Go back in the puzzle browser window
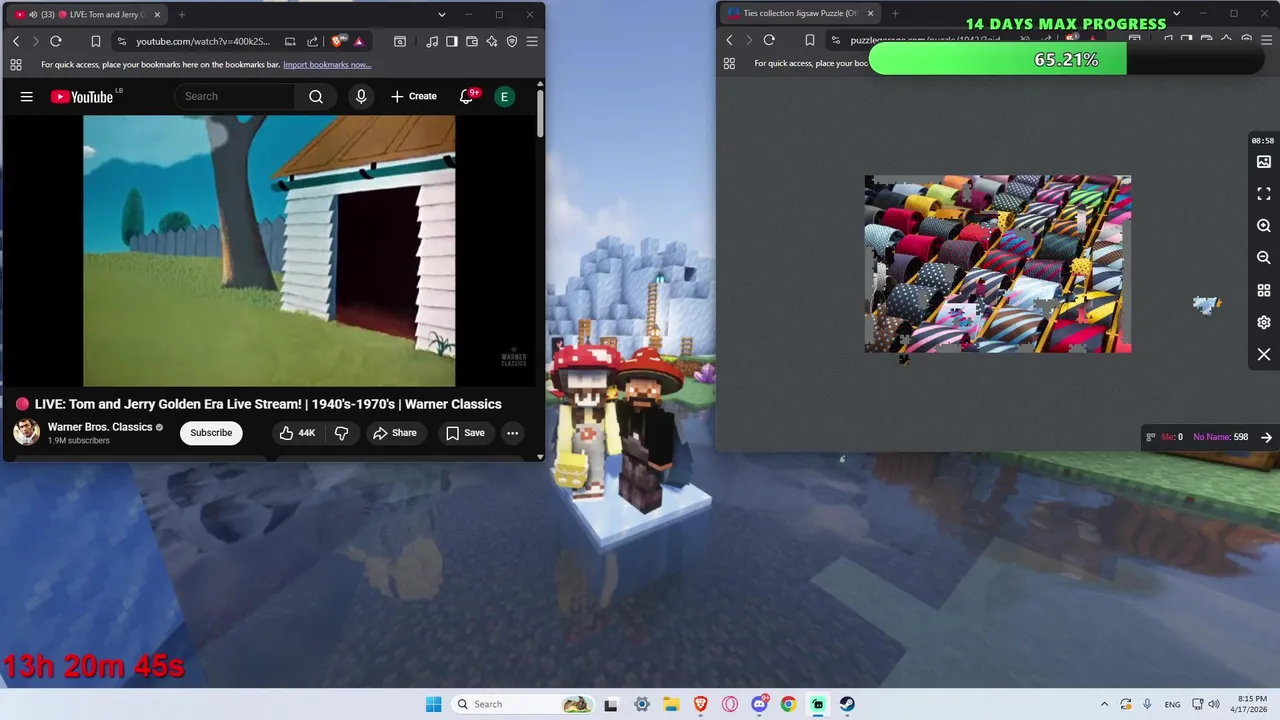 tap(729, 40)
